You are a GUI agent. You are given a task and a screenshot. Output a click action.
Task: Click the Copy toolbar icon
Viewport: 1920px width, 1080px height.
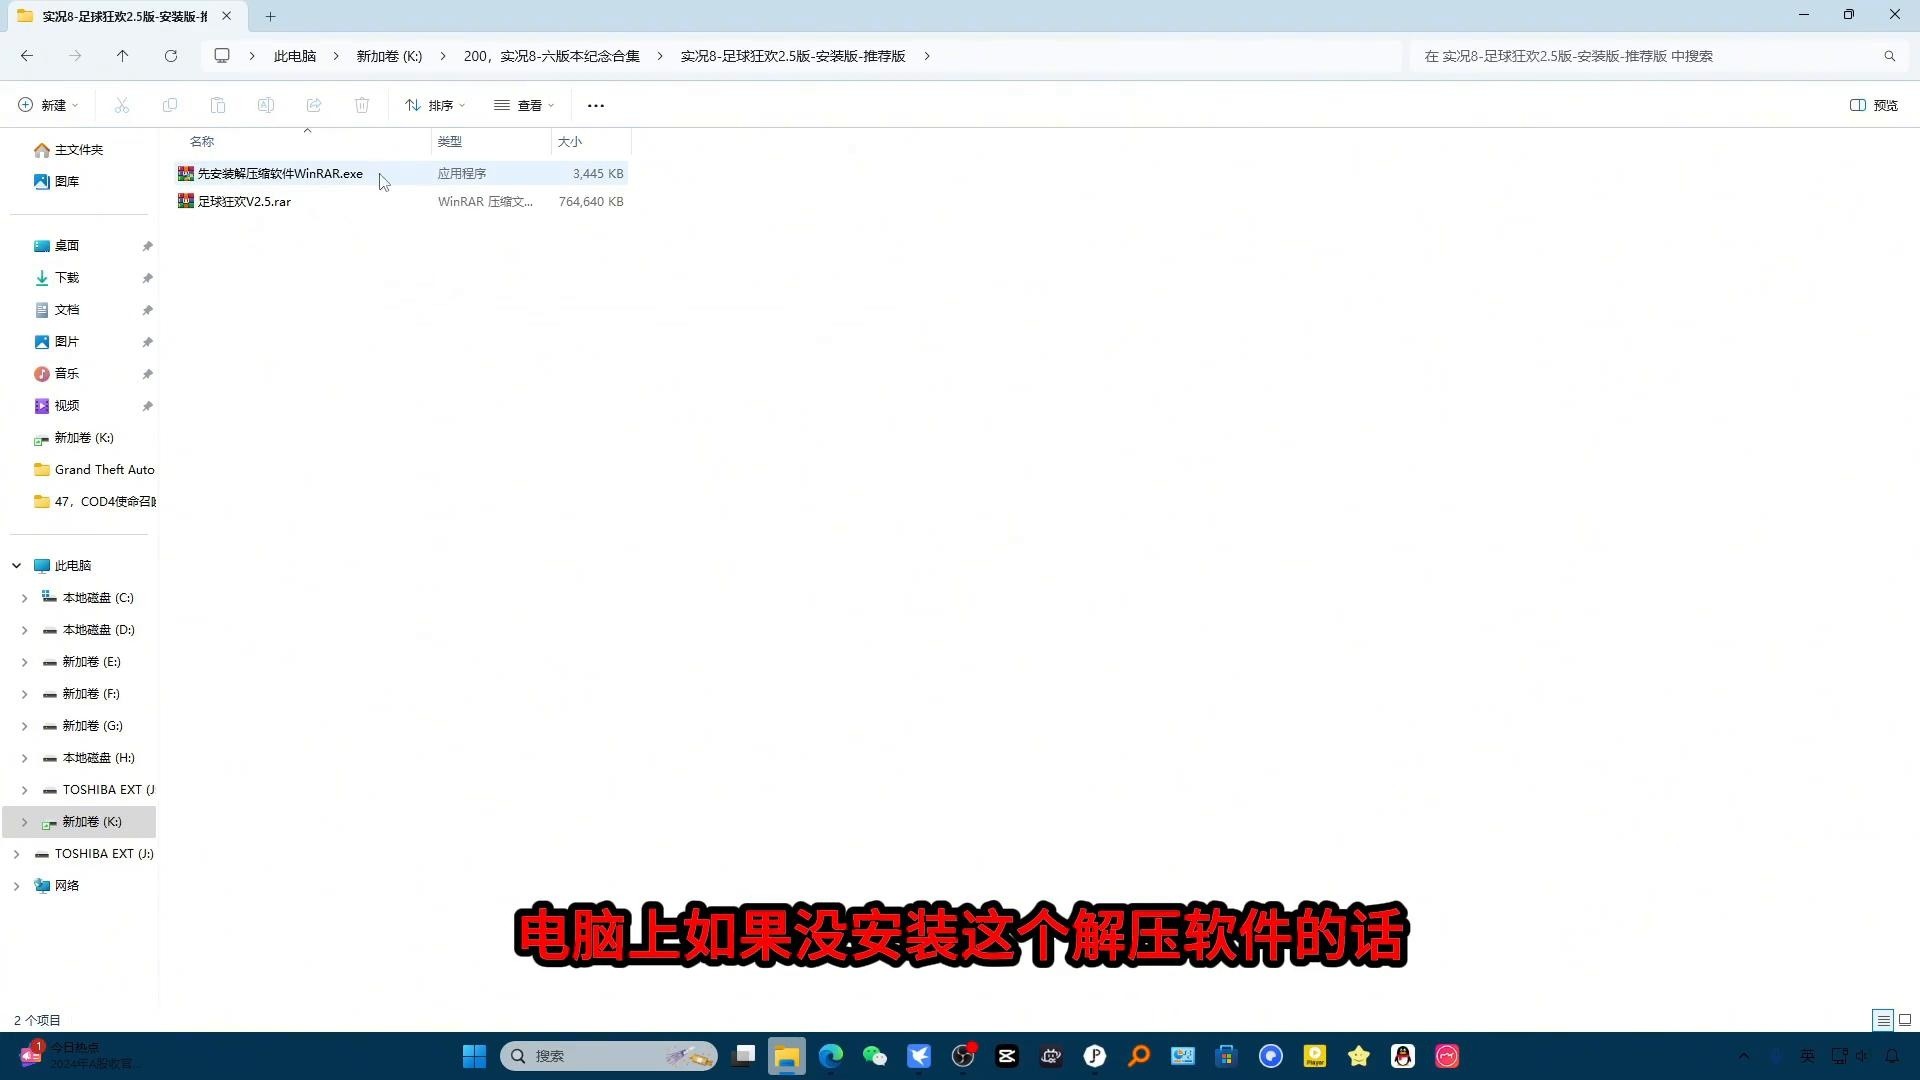(x=170, y=105)
